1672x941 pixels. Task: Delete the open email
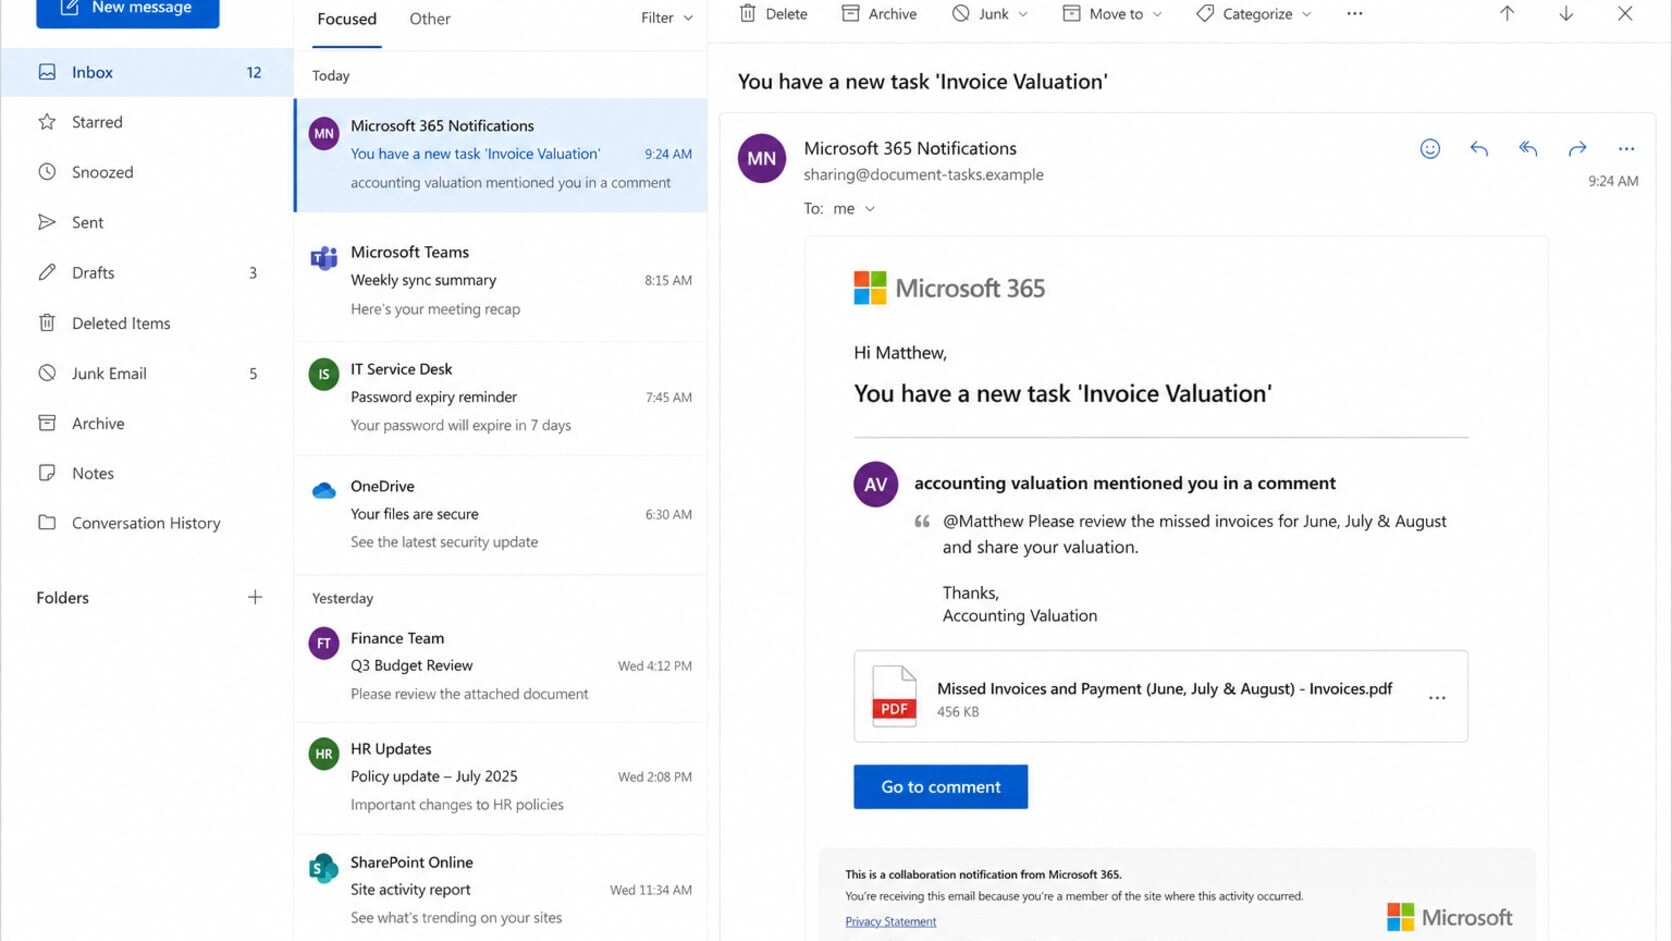point(773,14)
